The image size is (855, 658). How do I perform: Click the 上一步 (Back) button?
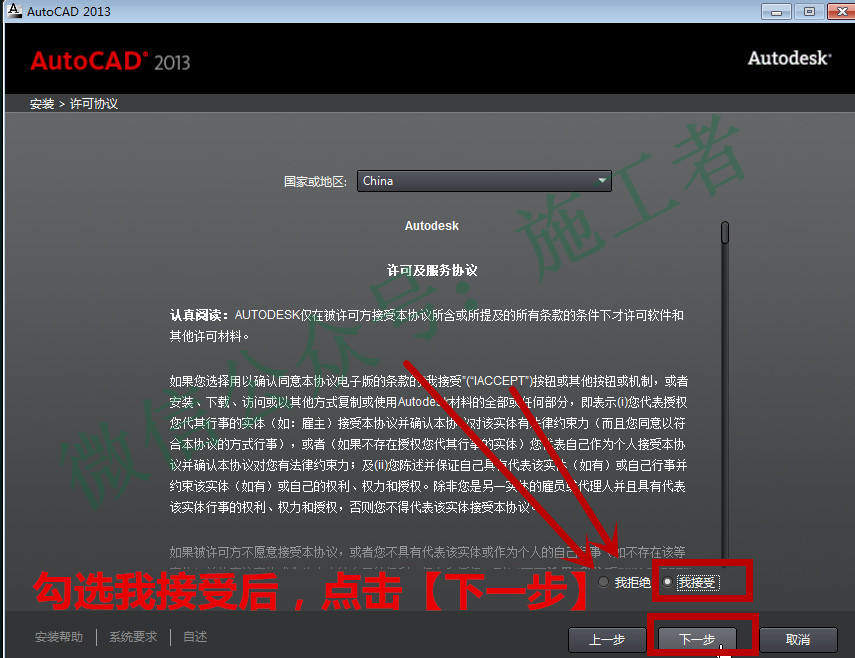click(x=607, y=639)
